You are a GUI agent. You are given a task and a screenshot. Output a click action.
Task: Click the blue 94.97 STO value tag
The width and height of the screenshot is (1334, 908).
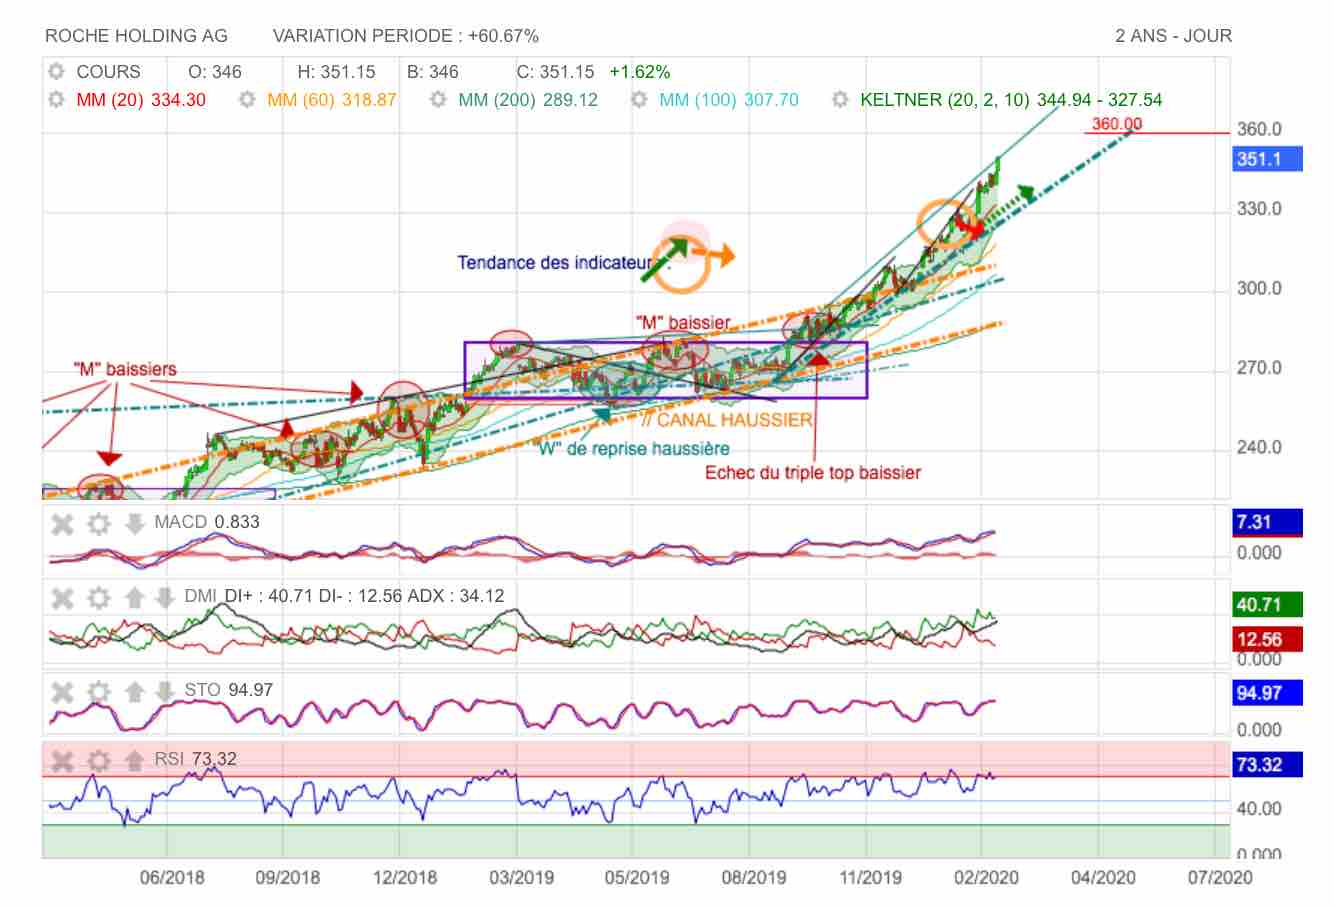pyautogui.click(x=1268, y=693)
